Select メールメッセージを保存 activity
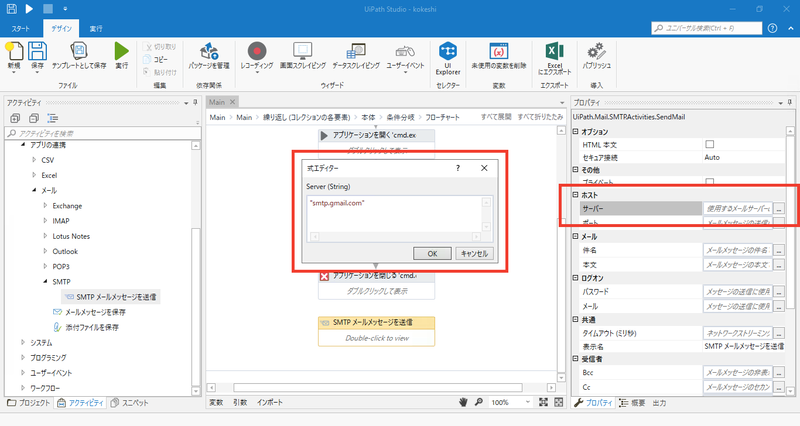 pos(89,312)
